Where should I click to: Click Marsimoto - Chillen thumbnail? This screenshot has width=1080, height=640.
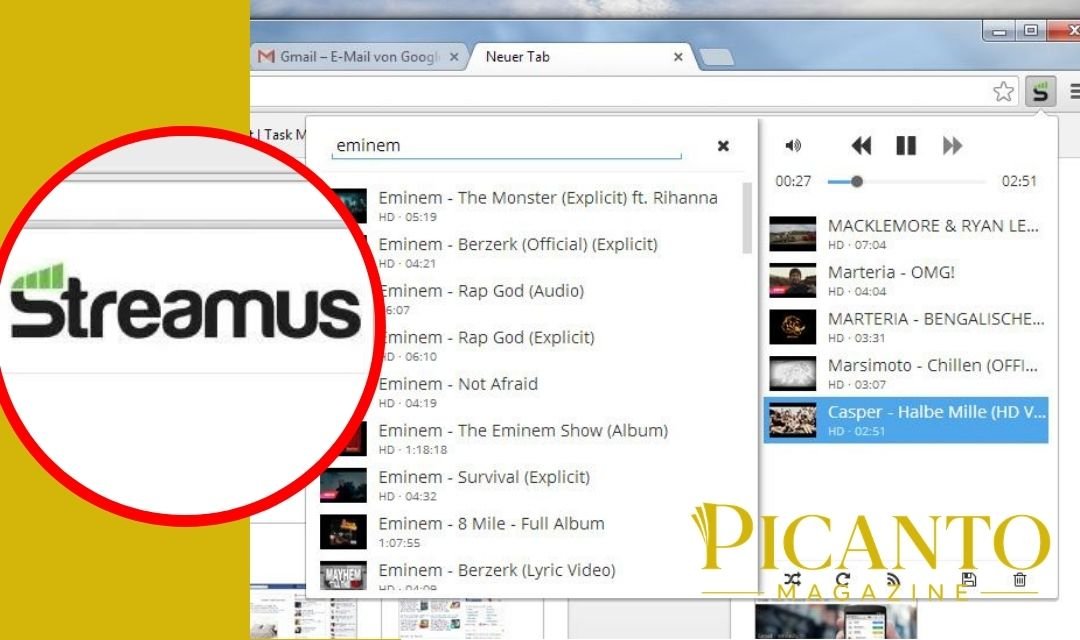click(793, 373)
